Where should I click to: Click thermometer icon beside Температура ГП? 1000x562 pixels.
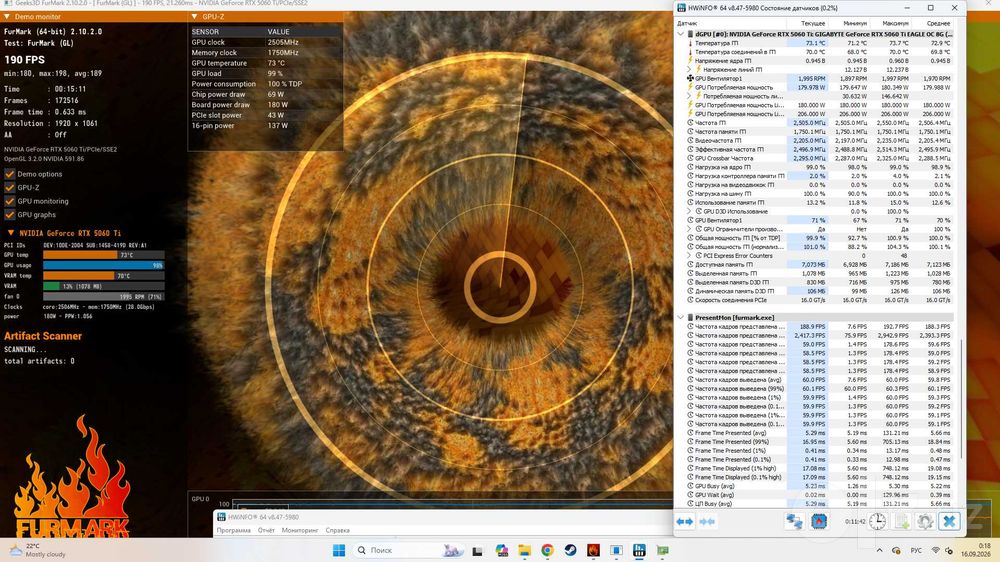tap(690, 43)
